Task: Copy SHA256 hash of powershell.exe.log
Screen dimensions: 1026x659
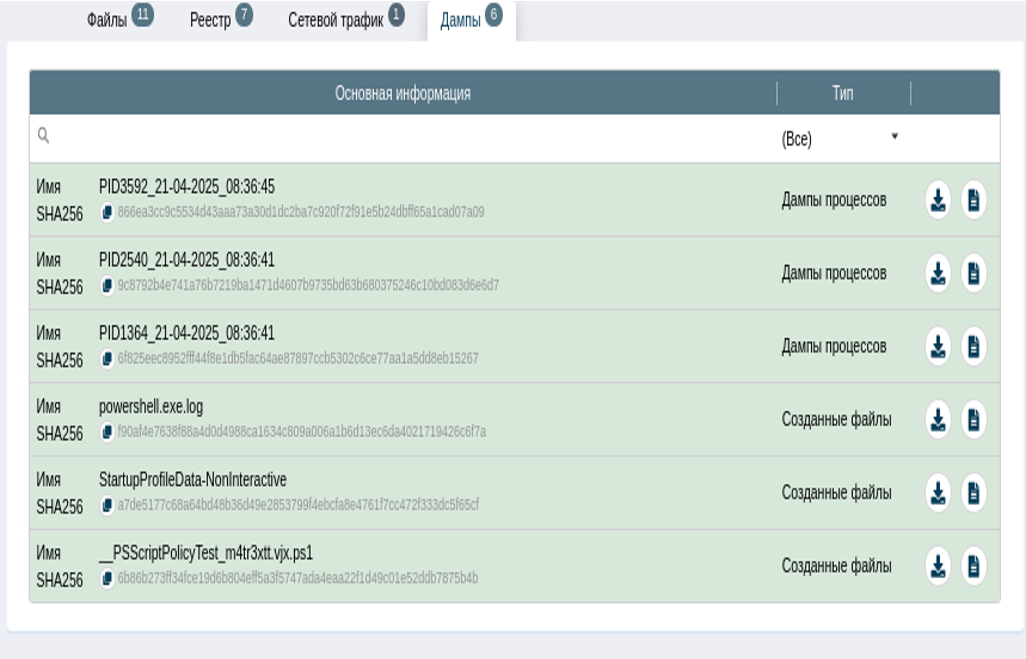Action: click(107, 432)
